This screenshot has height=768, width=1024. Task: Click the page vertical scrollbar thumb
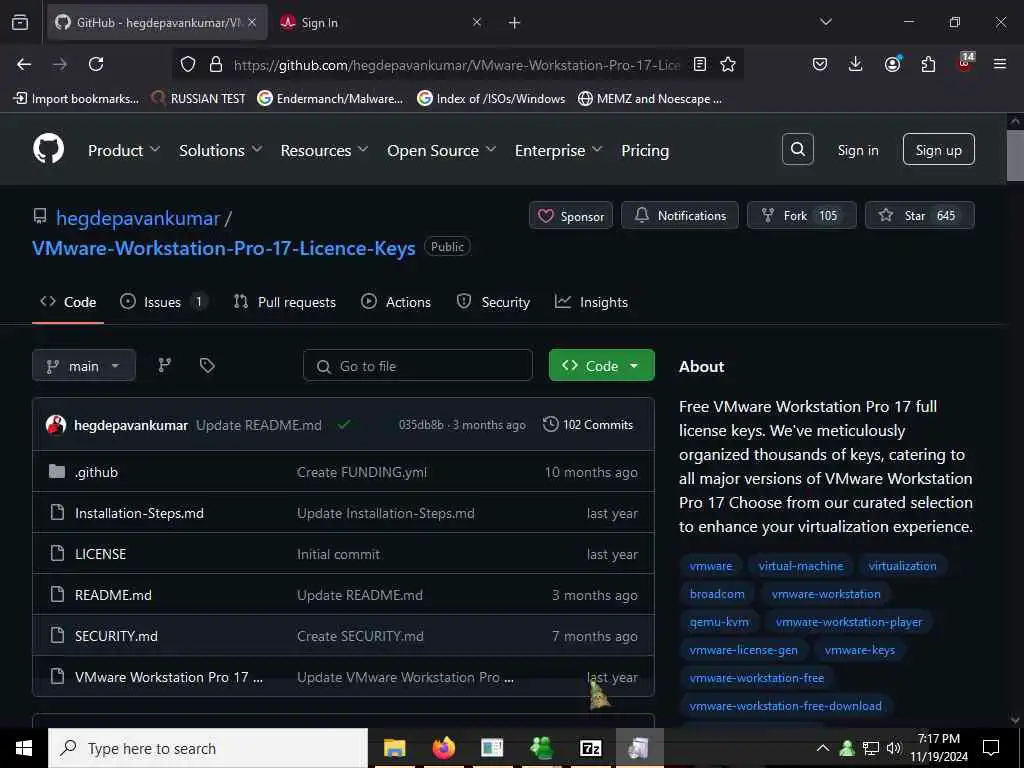(1014, 155)
